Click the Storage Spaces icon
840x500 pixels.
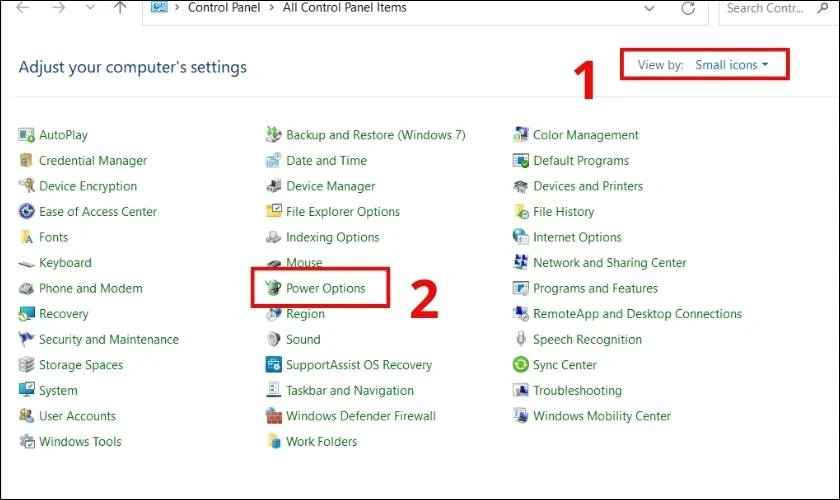point(26,364)
